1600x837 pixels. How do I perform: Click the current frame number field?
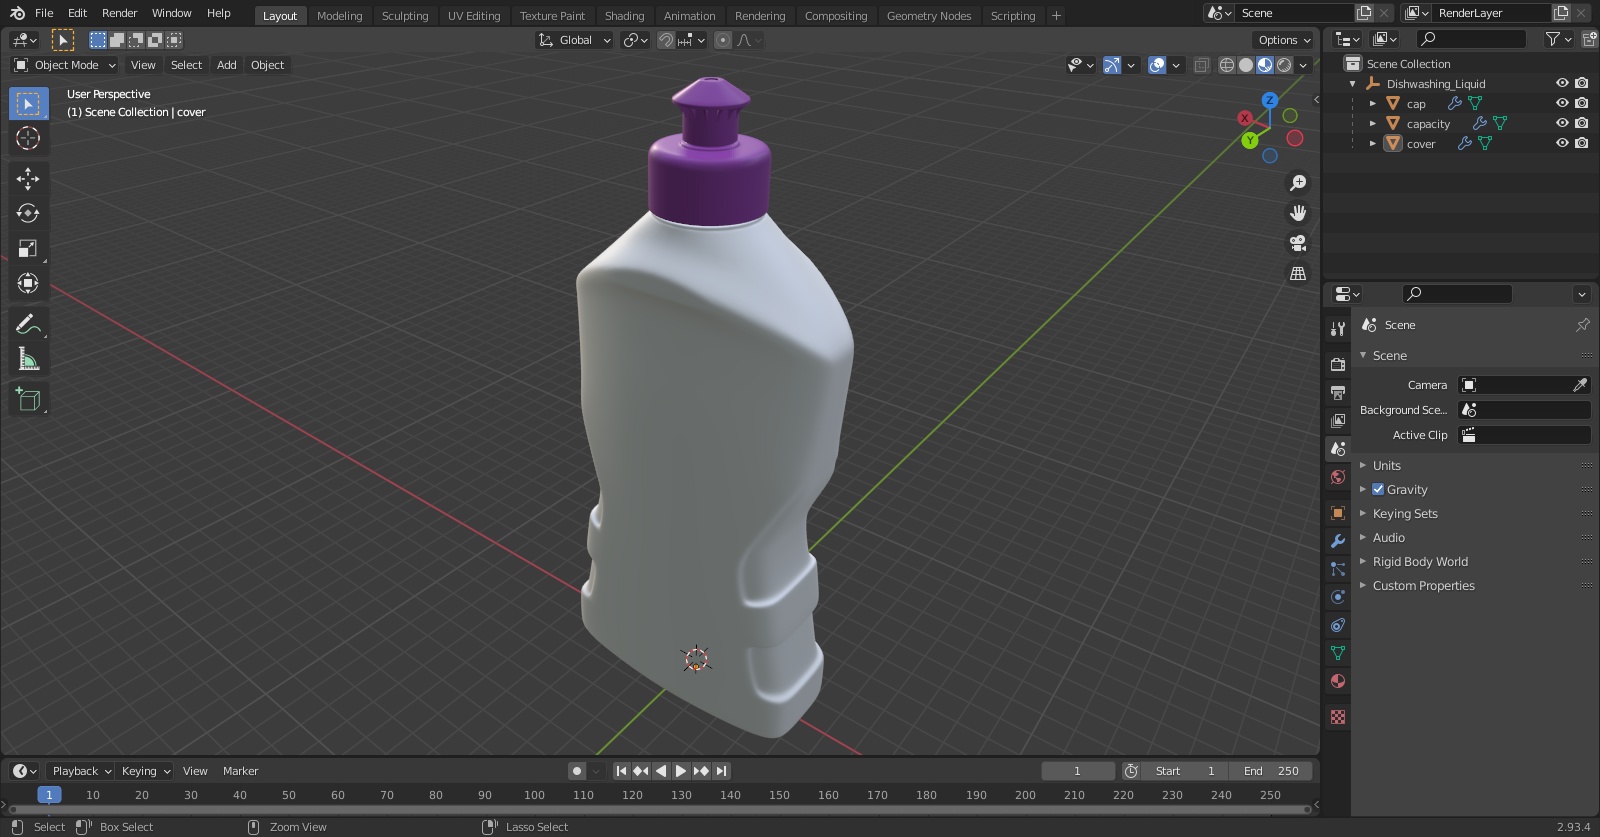(x=1078, y=771)
